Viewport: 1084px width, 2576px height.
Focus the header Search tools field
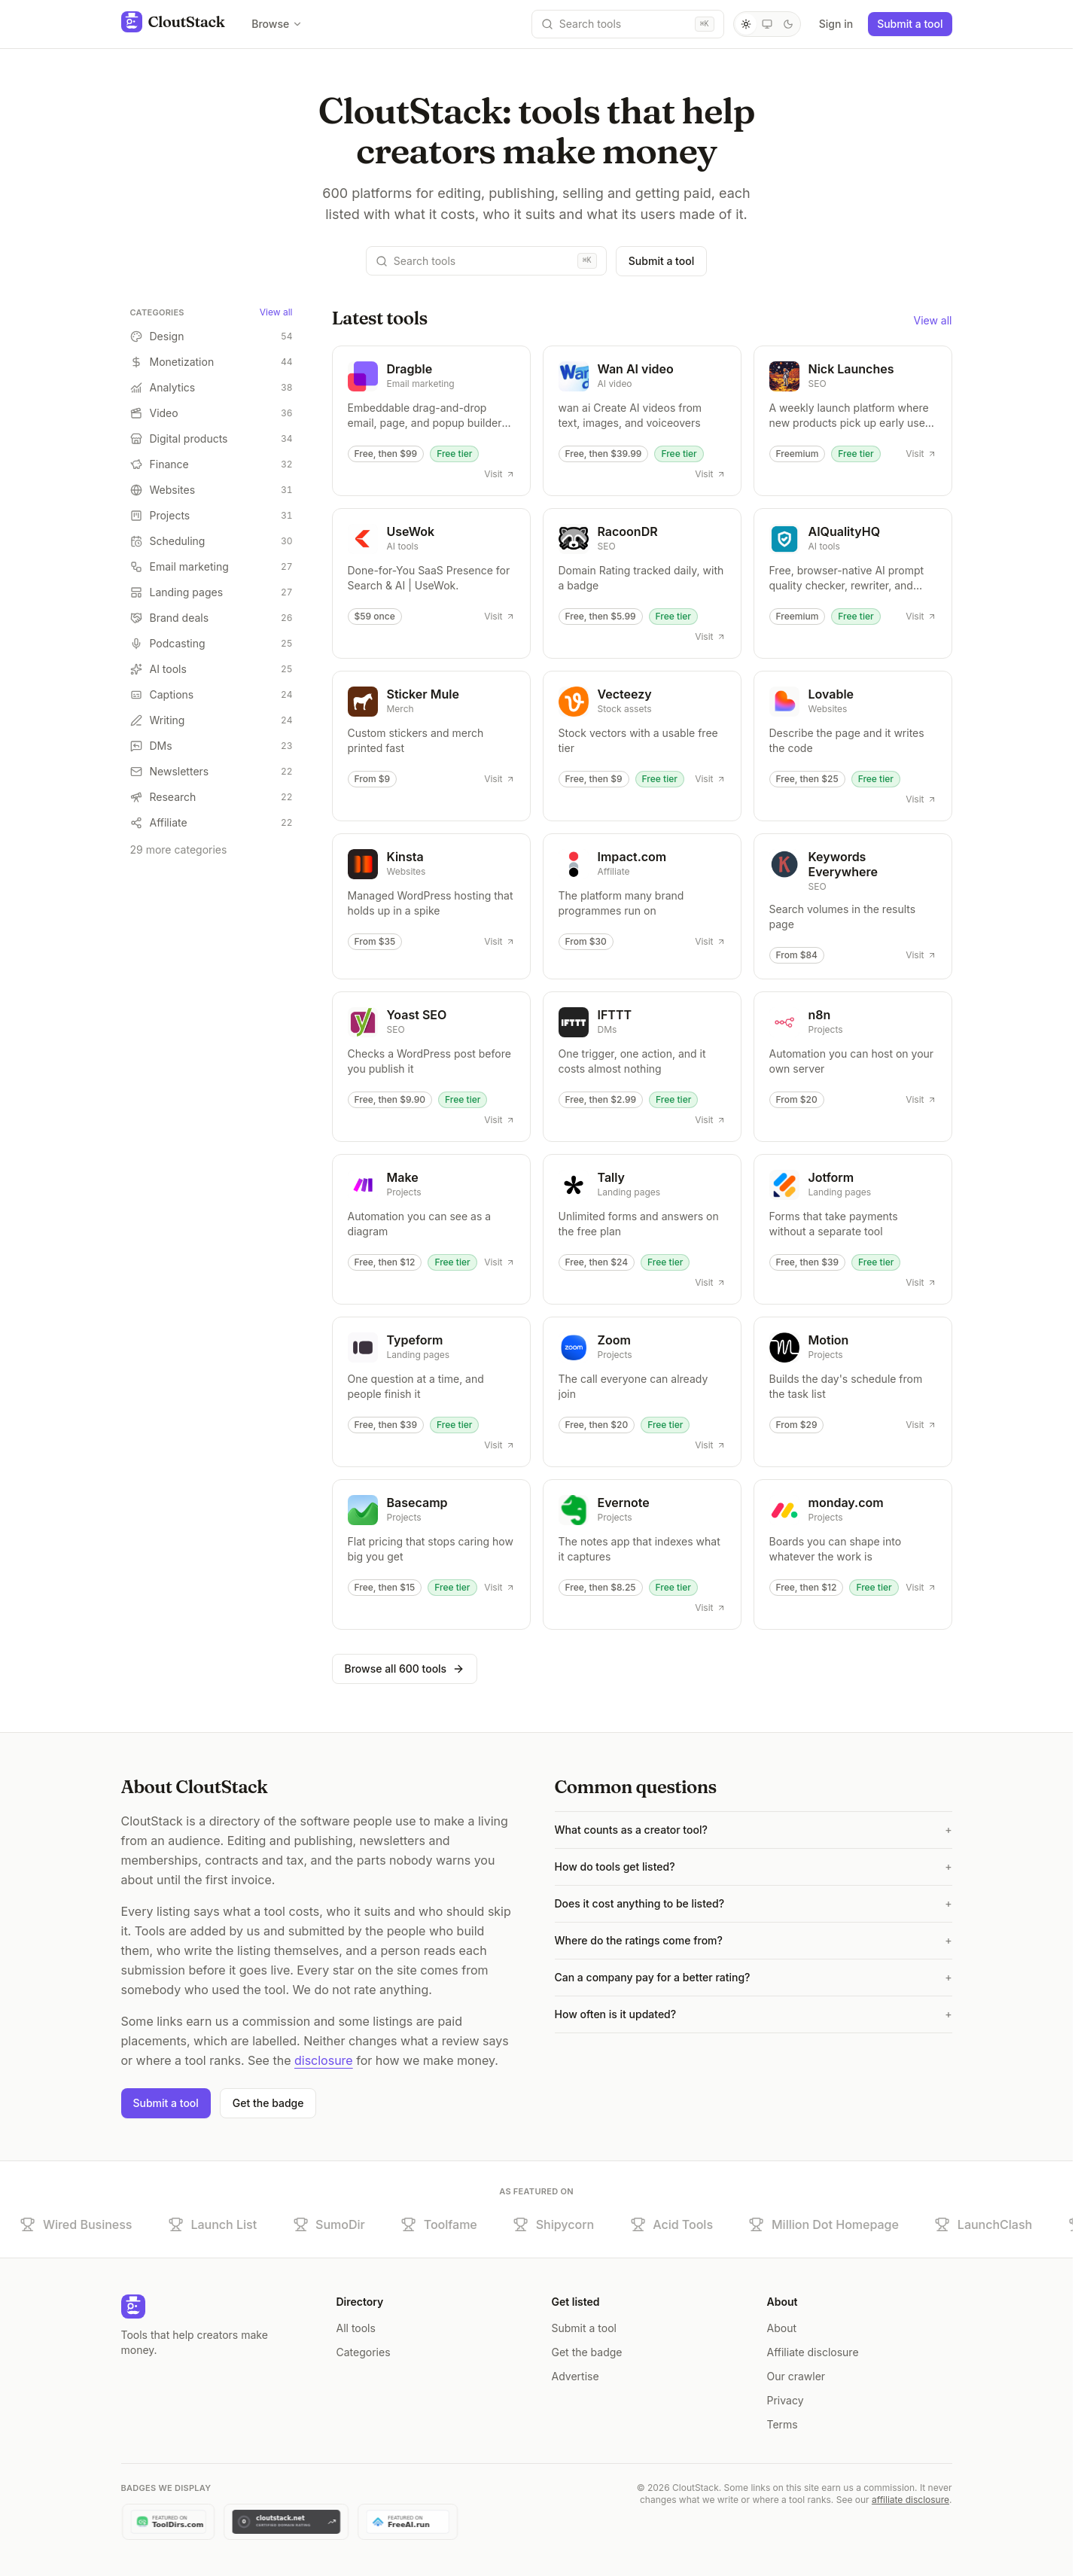coord(634,24)
